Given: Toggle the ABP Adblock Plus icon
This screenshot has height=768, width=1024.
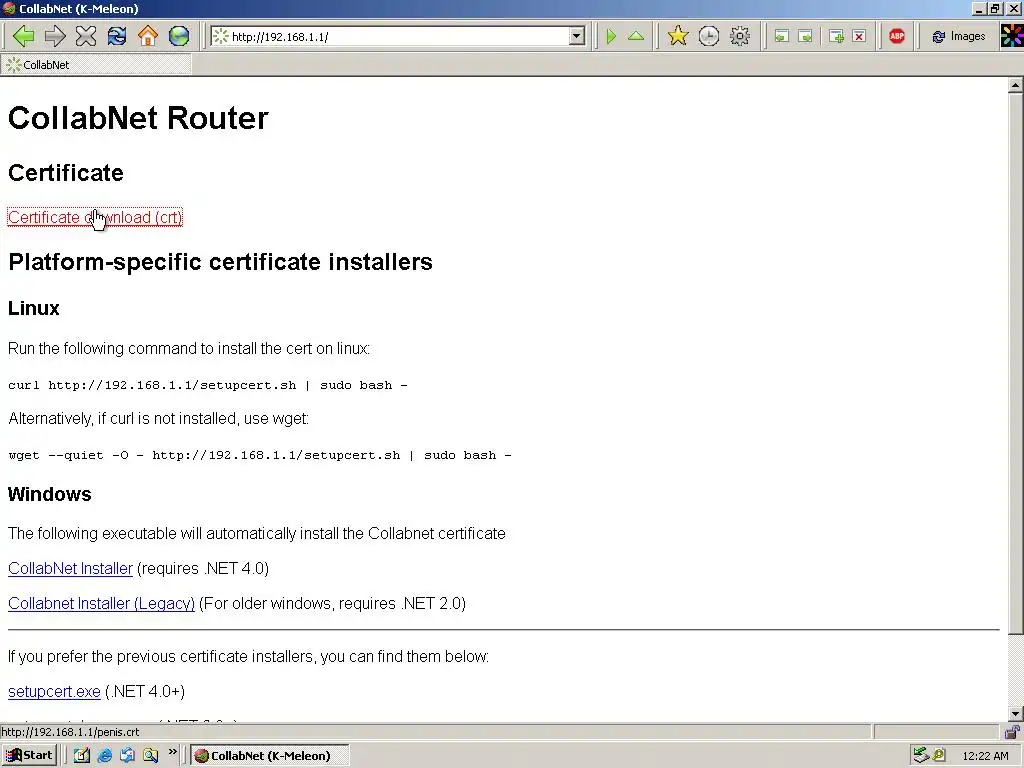Looking at the screenshot, I should 897,36.
